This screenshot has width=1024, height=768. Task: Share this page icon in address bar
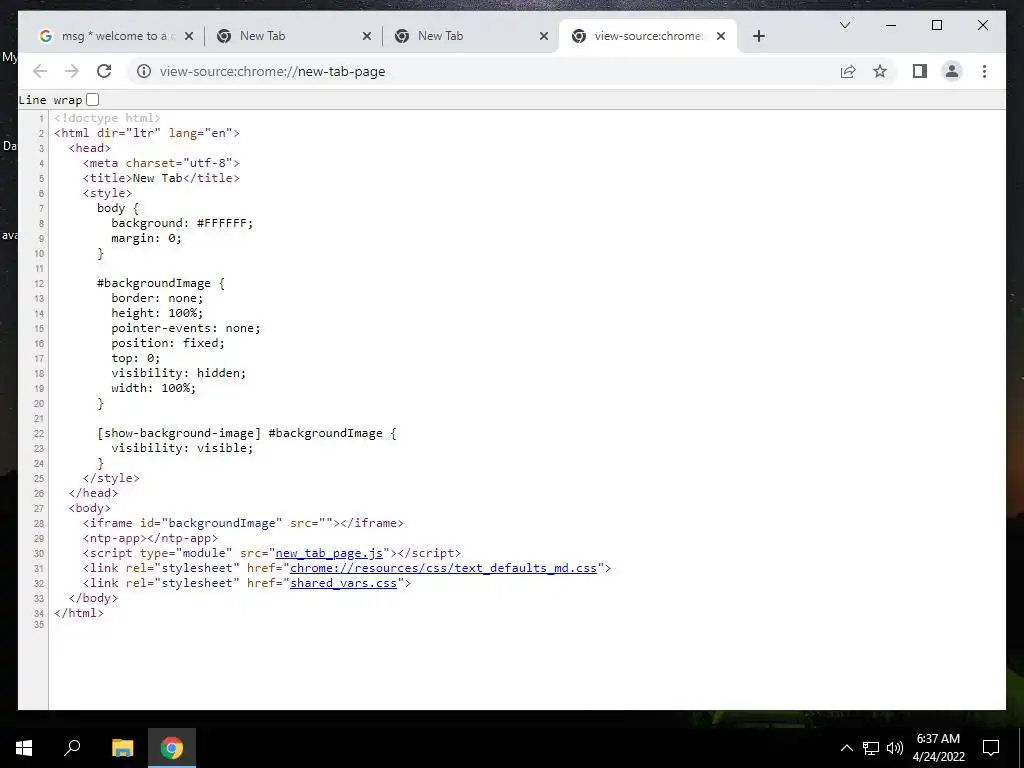point(848,71)
